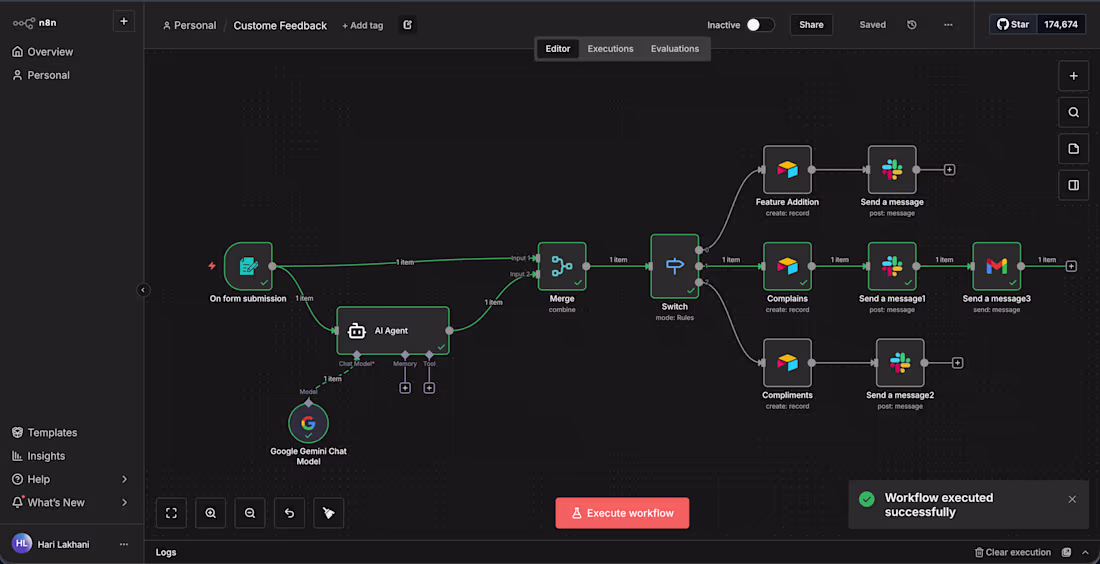The height and width of the screenshot is (564, 1100).
Task: Add a node after Send a message3
Action: coord(1071,267)
